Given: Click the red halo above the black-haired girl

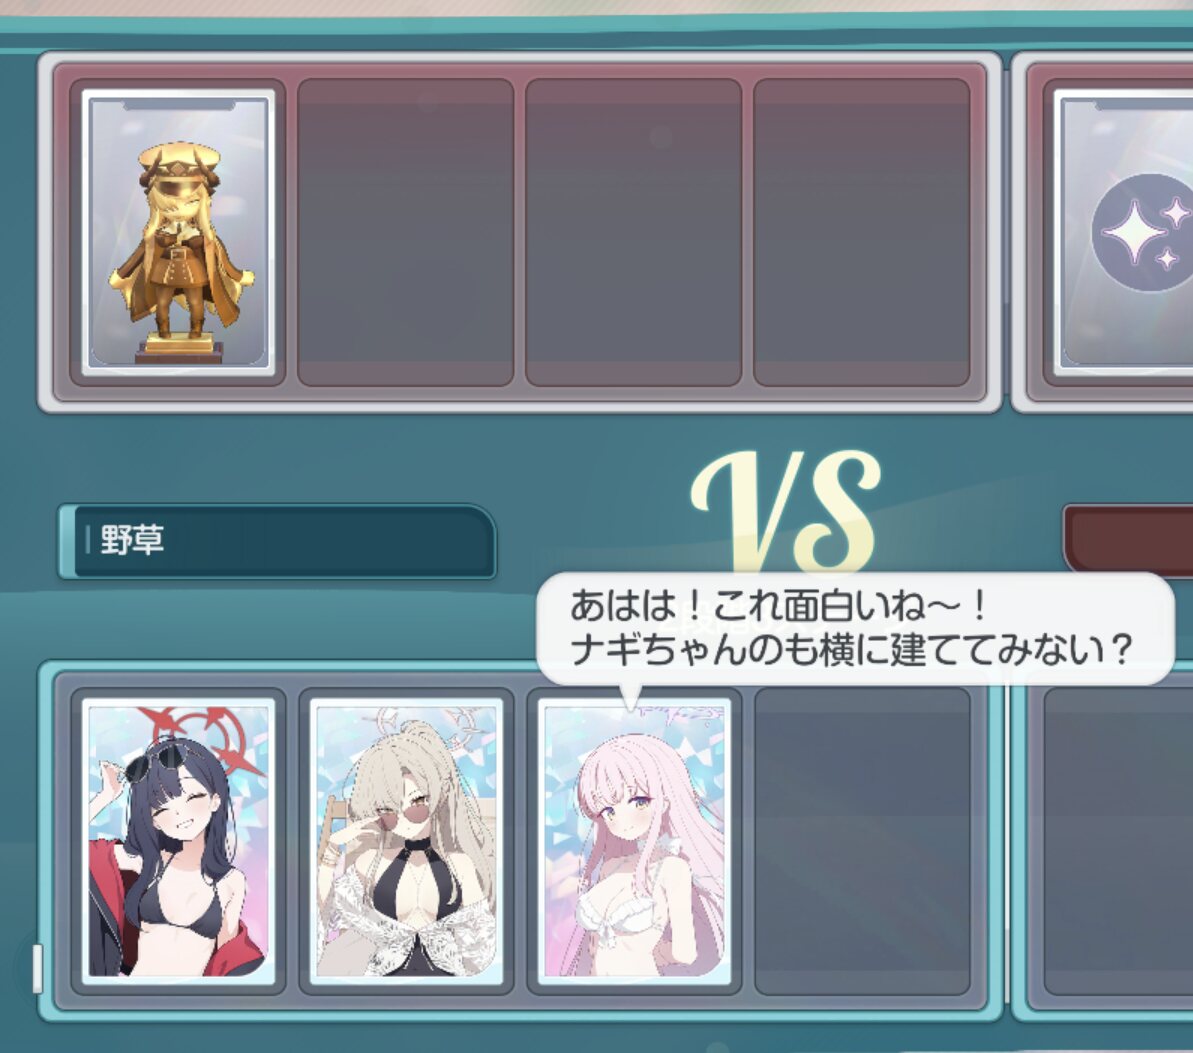Looking at the screenshot, I should [x=202, y=740].
